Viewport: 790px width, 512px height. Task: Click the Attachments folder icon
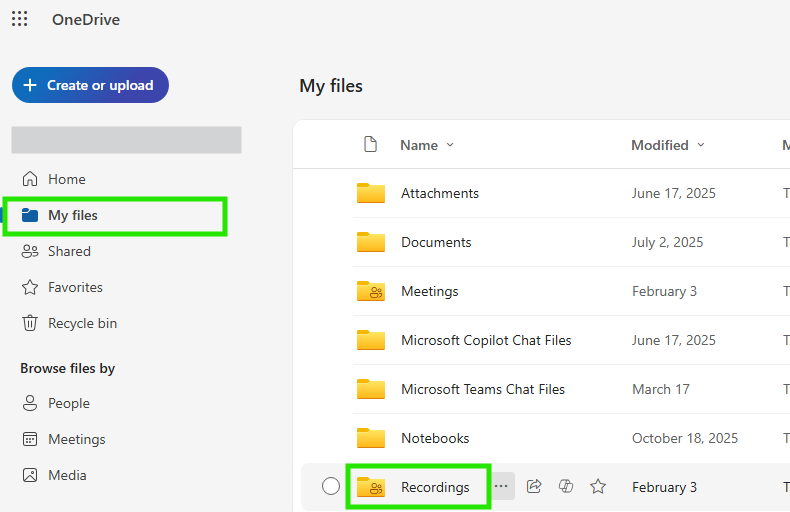coord(371,193)
